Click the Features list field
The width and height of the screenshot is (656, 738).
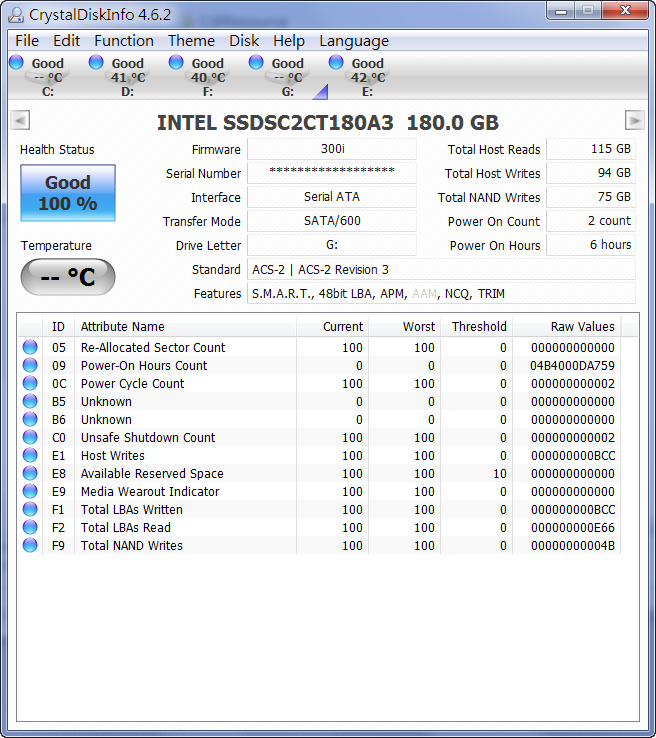[x=441, y=293]
